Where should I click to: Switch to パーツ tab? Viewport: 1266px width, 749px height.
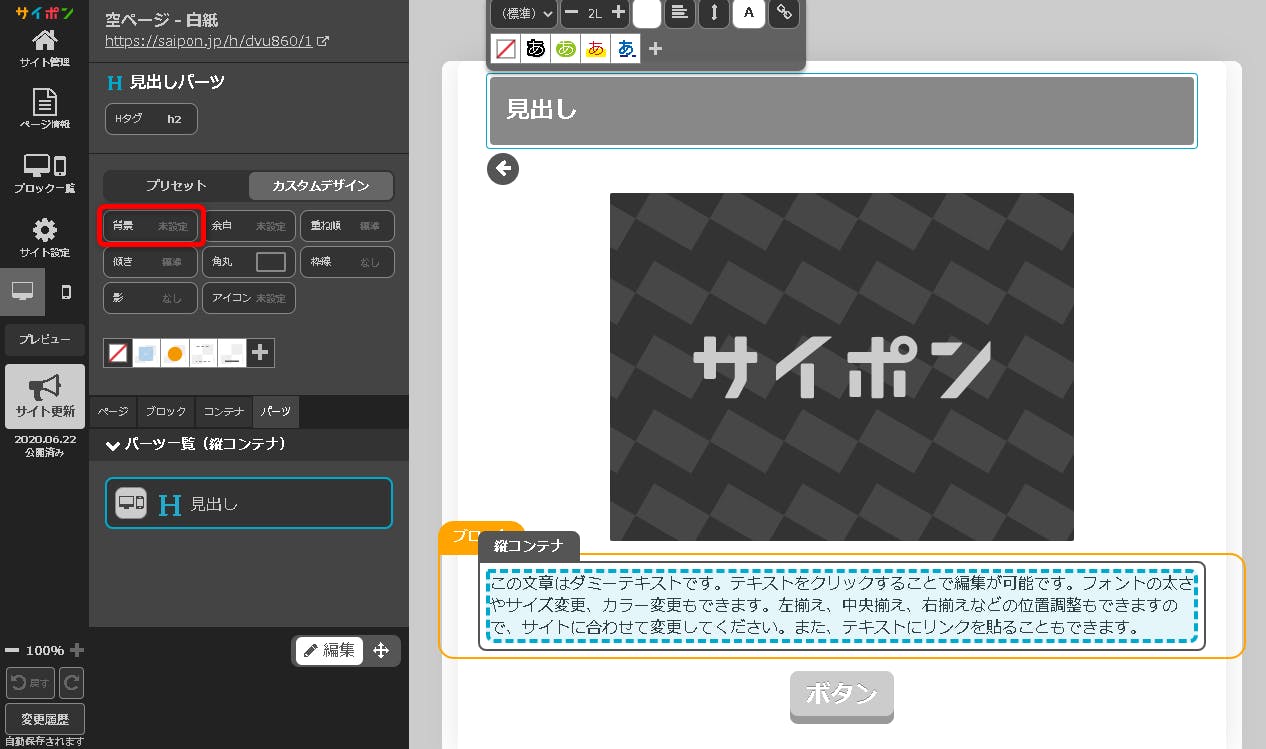point(276,412)
